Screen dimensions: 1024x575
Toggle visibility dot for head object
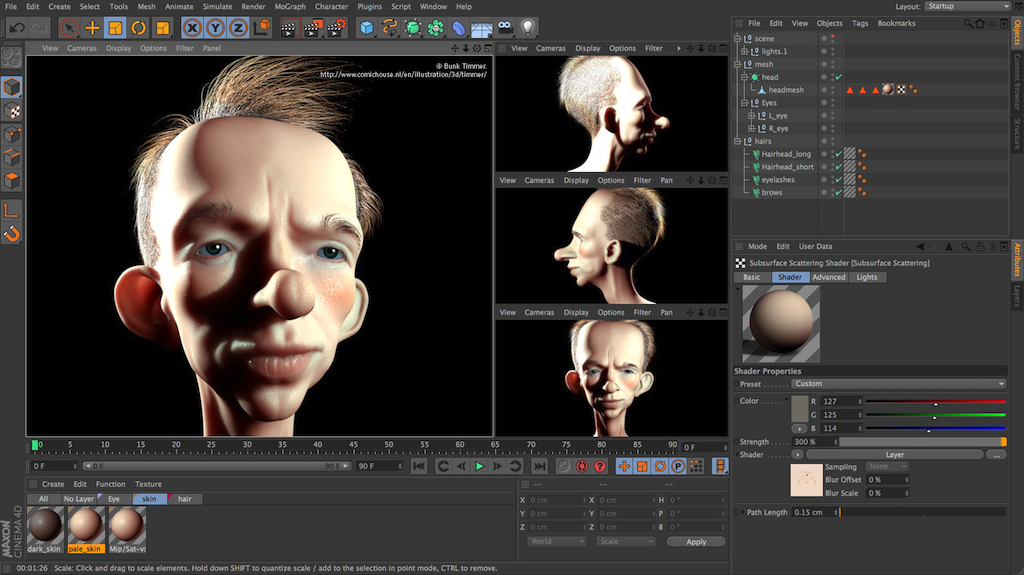(833, 75)
